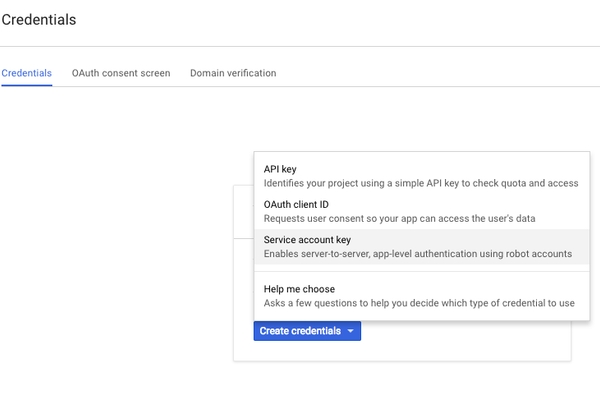Expand the Create credentials dropdown arrow
This screenshot has height=400, width=600.
[350, 331]
